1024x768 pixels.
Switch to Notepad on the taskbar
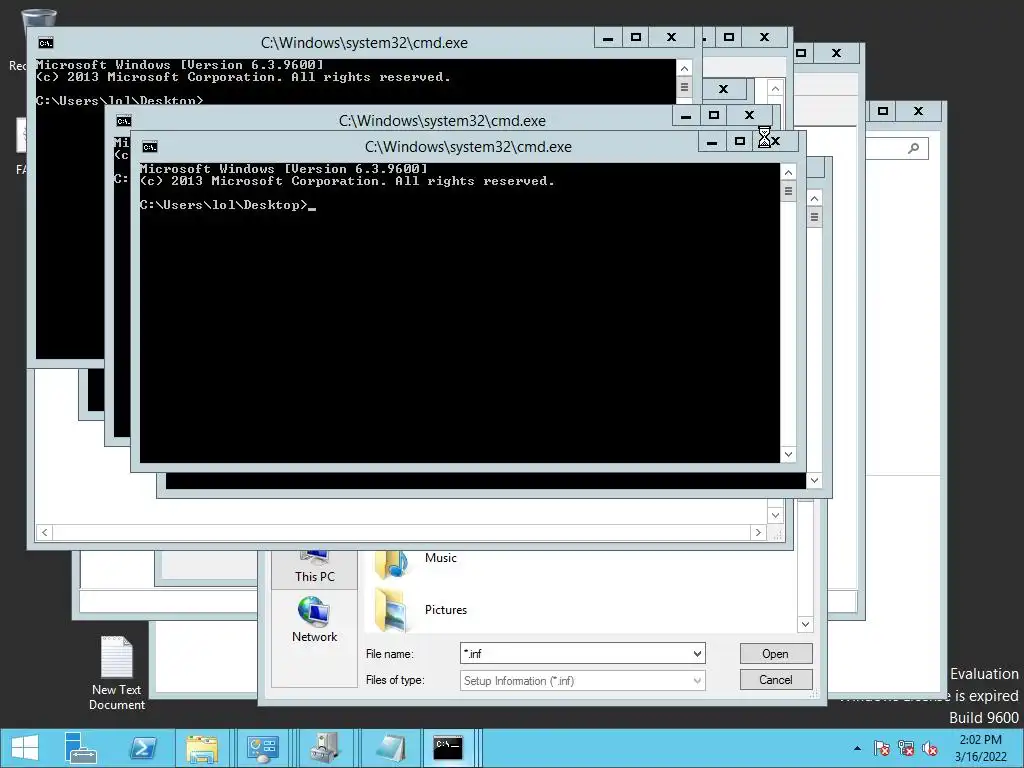coord(390,748)
